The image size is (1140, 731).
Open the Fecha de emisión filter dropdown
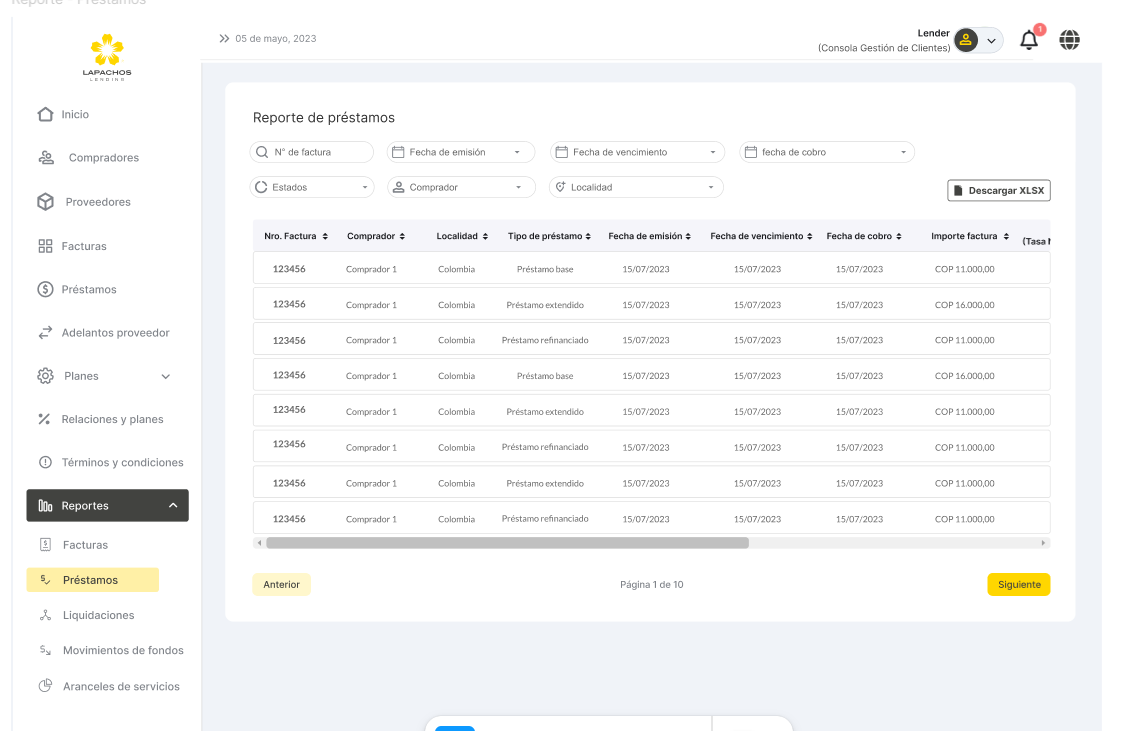(x=461, y=152)
